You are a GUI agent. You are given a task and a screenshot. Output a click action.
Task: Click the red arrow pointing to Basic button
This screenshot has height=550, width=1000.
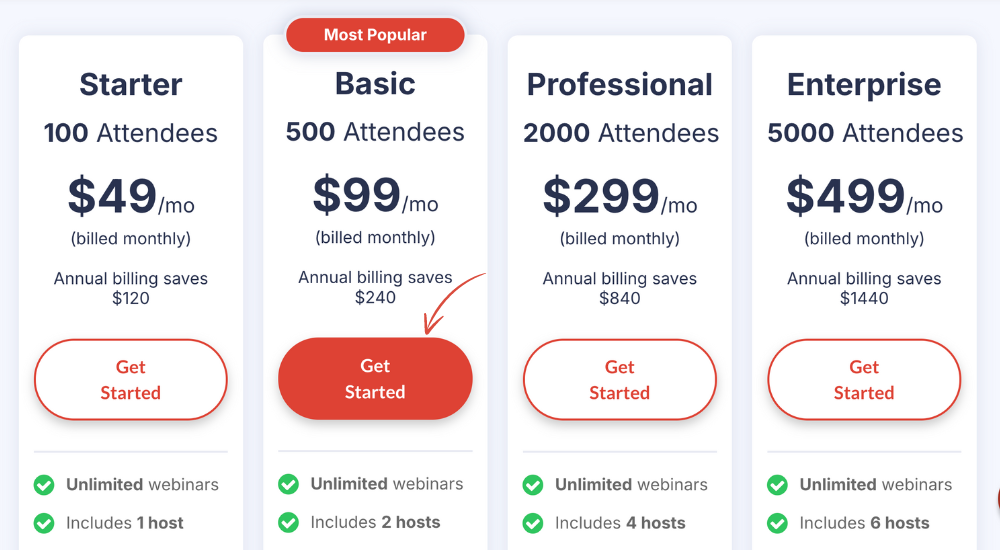pos(452,302)
